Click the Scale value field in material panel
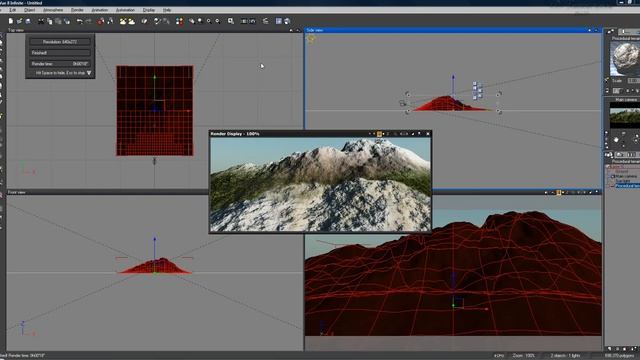This screenshot has width=640, height=360. click(x=633, y=80)
